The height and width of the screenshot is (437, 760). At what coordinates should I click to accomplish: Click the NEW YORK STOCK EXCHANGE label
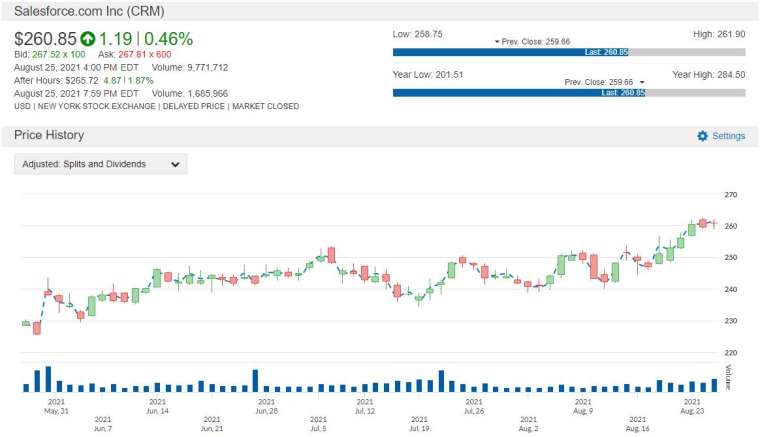[96, 107]
